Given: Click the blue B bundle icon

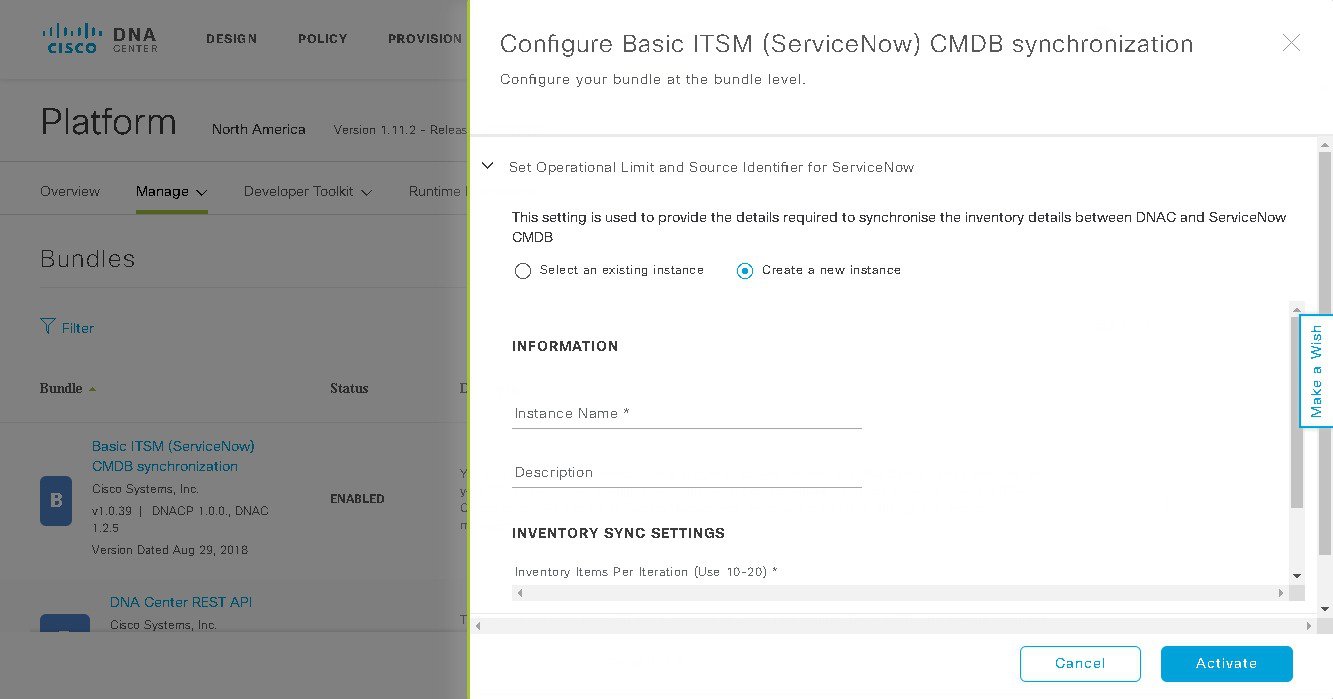Looking at the screenshot, I should 56,501.
